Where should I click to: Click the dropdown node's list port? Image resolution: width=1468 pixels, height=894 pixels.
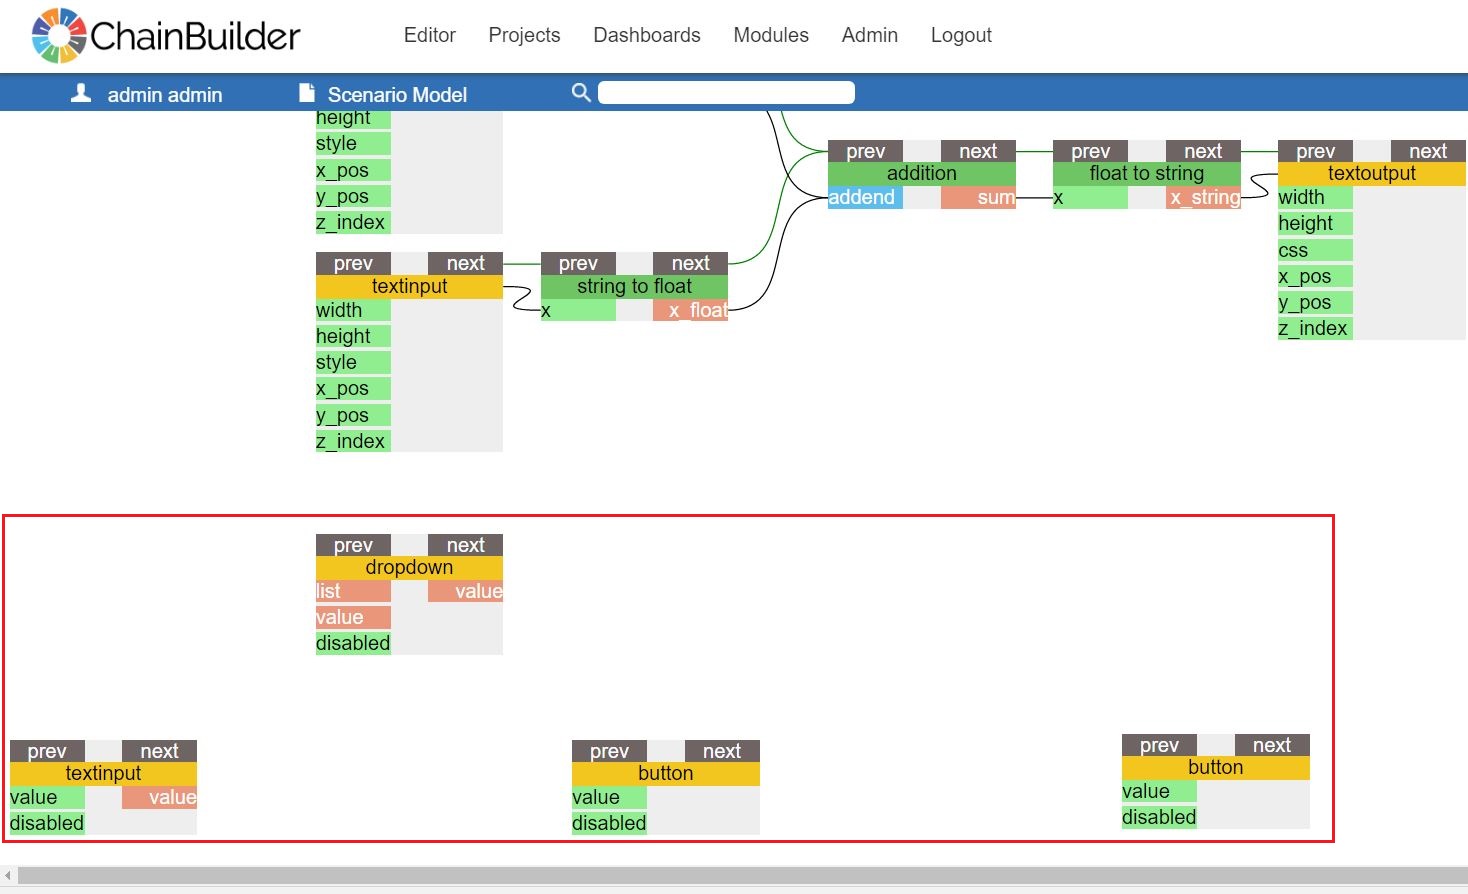coord(352,592)
